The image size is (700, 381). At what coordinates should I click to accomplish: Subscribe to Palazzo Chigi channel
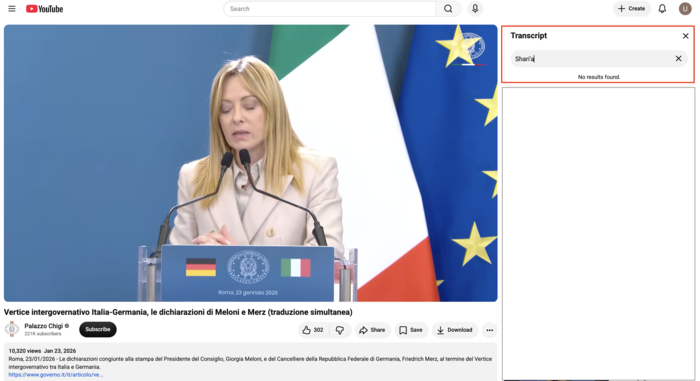98,329
